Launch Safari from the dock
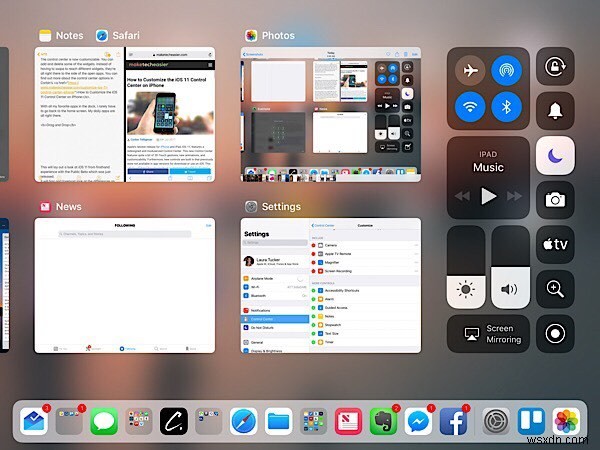The width and height of the screenshot is (600, 450). coord(243,421)
